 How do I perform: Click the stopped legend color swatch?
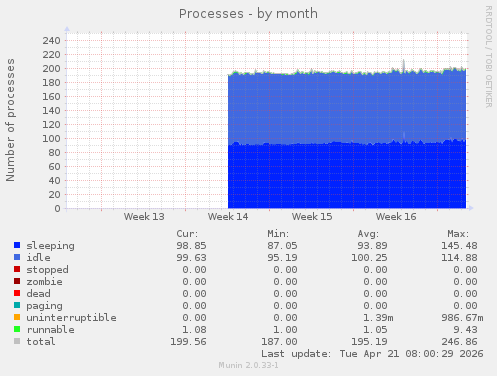(17, 269)
